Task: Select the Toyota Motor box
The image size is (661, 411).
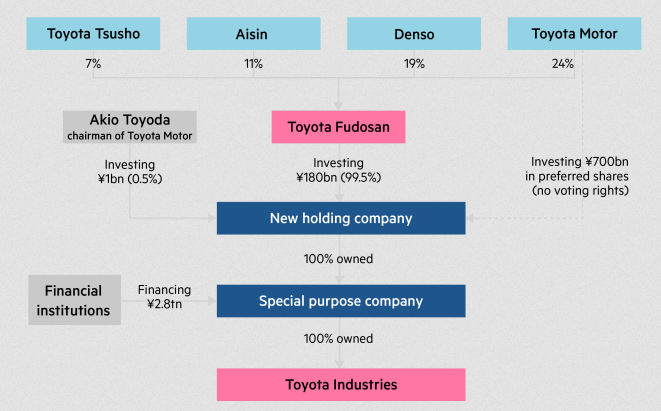Action: [x=575, y=35]
